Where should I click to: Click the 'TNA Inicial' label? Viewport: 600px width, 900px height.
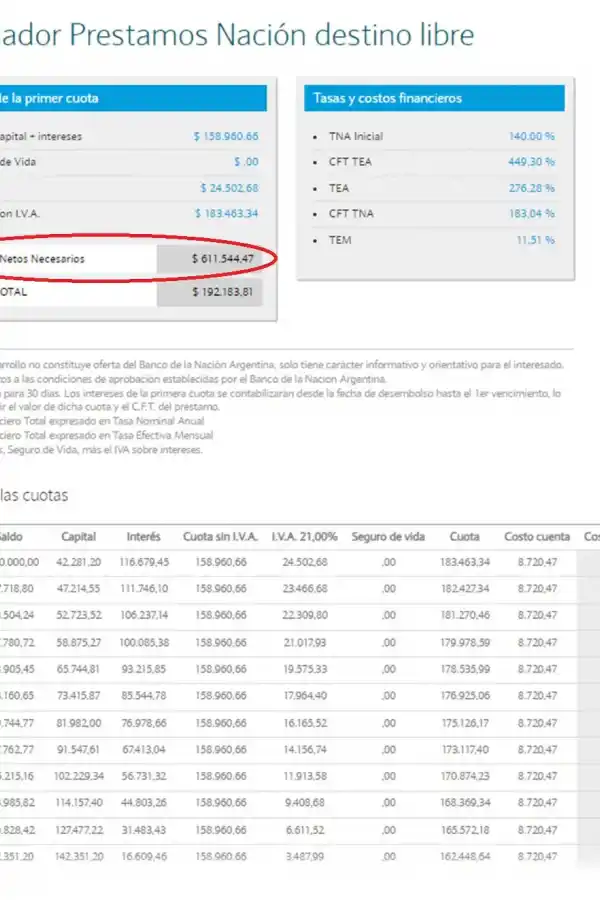pyautogui.click(x=356, y=136)
